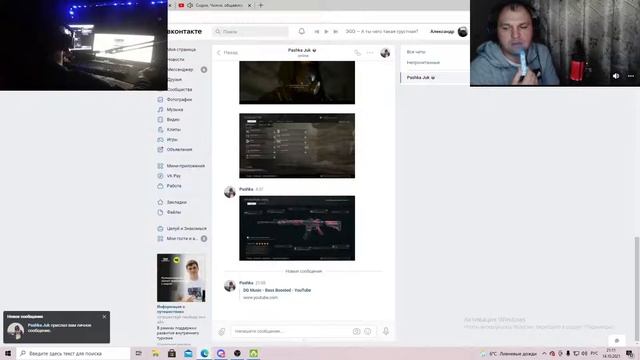Skip to previous track in VK player
The image size is (640, 360).
[x=317, y=31]
